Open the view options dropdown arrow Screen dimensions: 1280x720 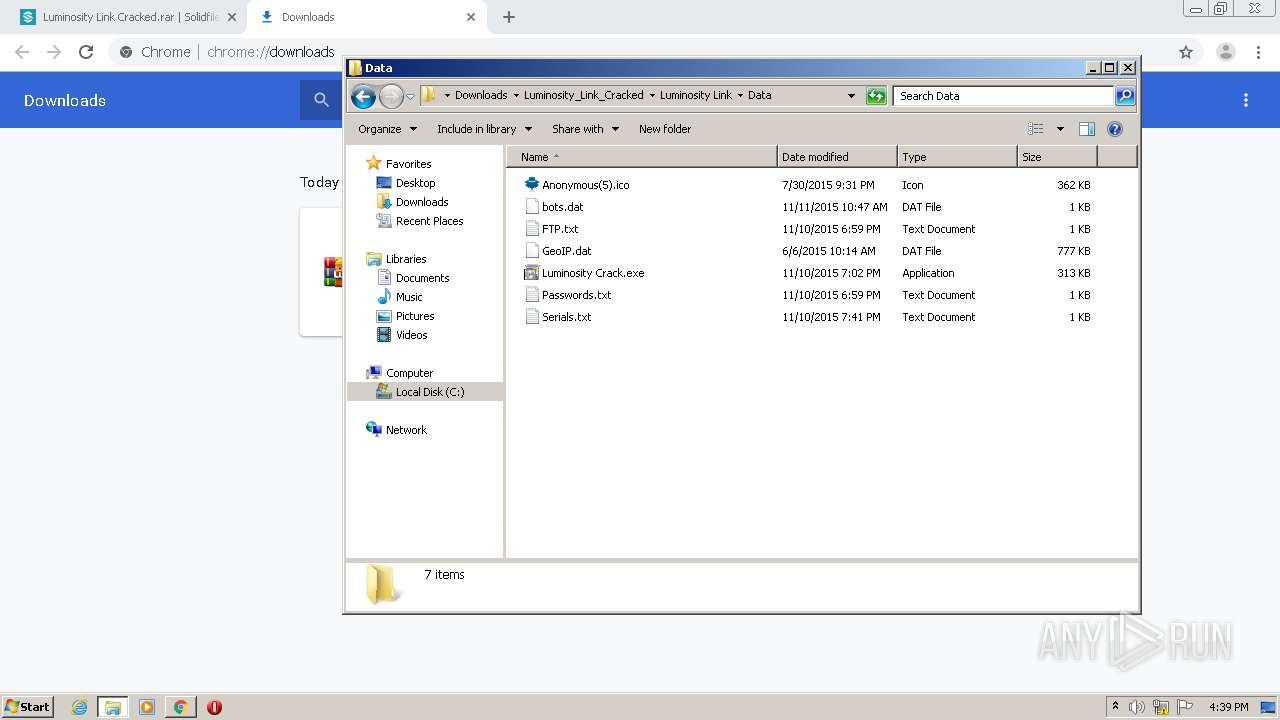coord(1060,129)
